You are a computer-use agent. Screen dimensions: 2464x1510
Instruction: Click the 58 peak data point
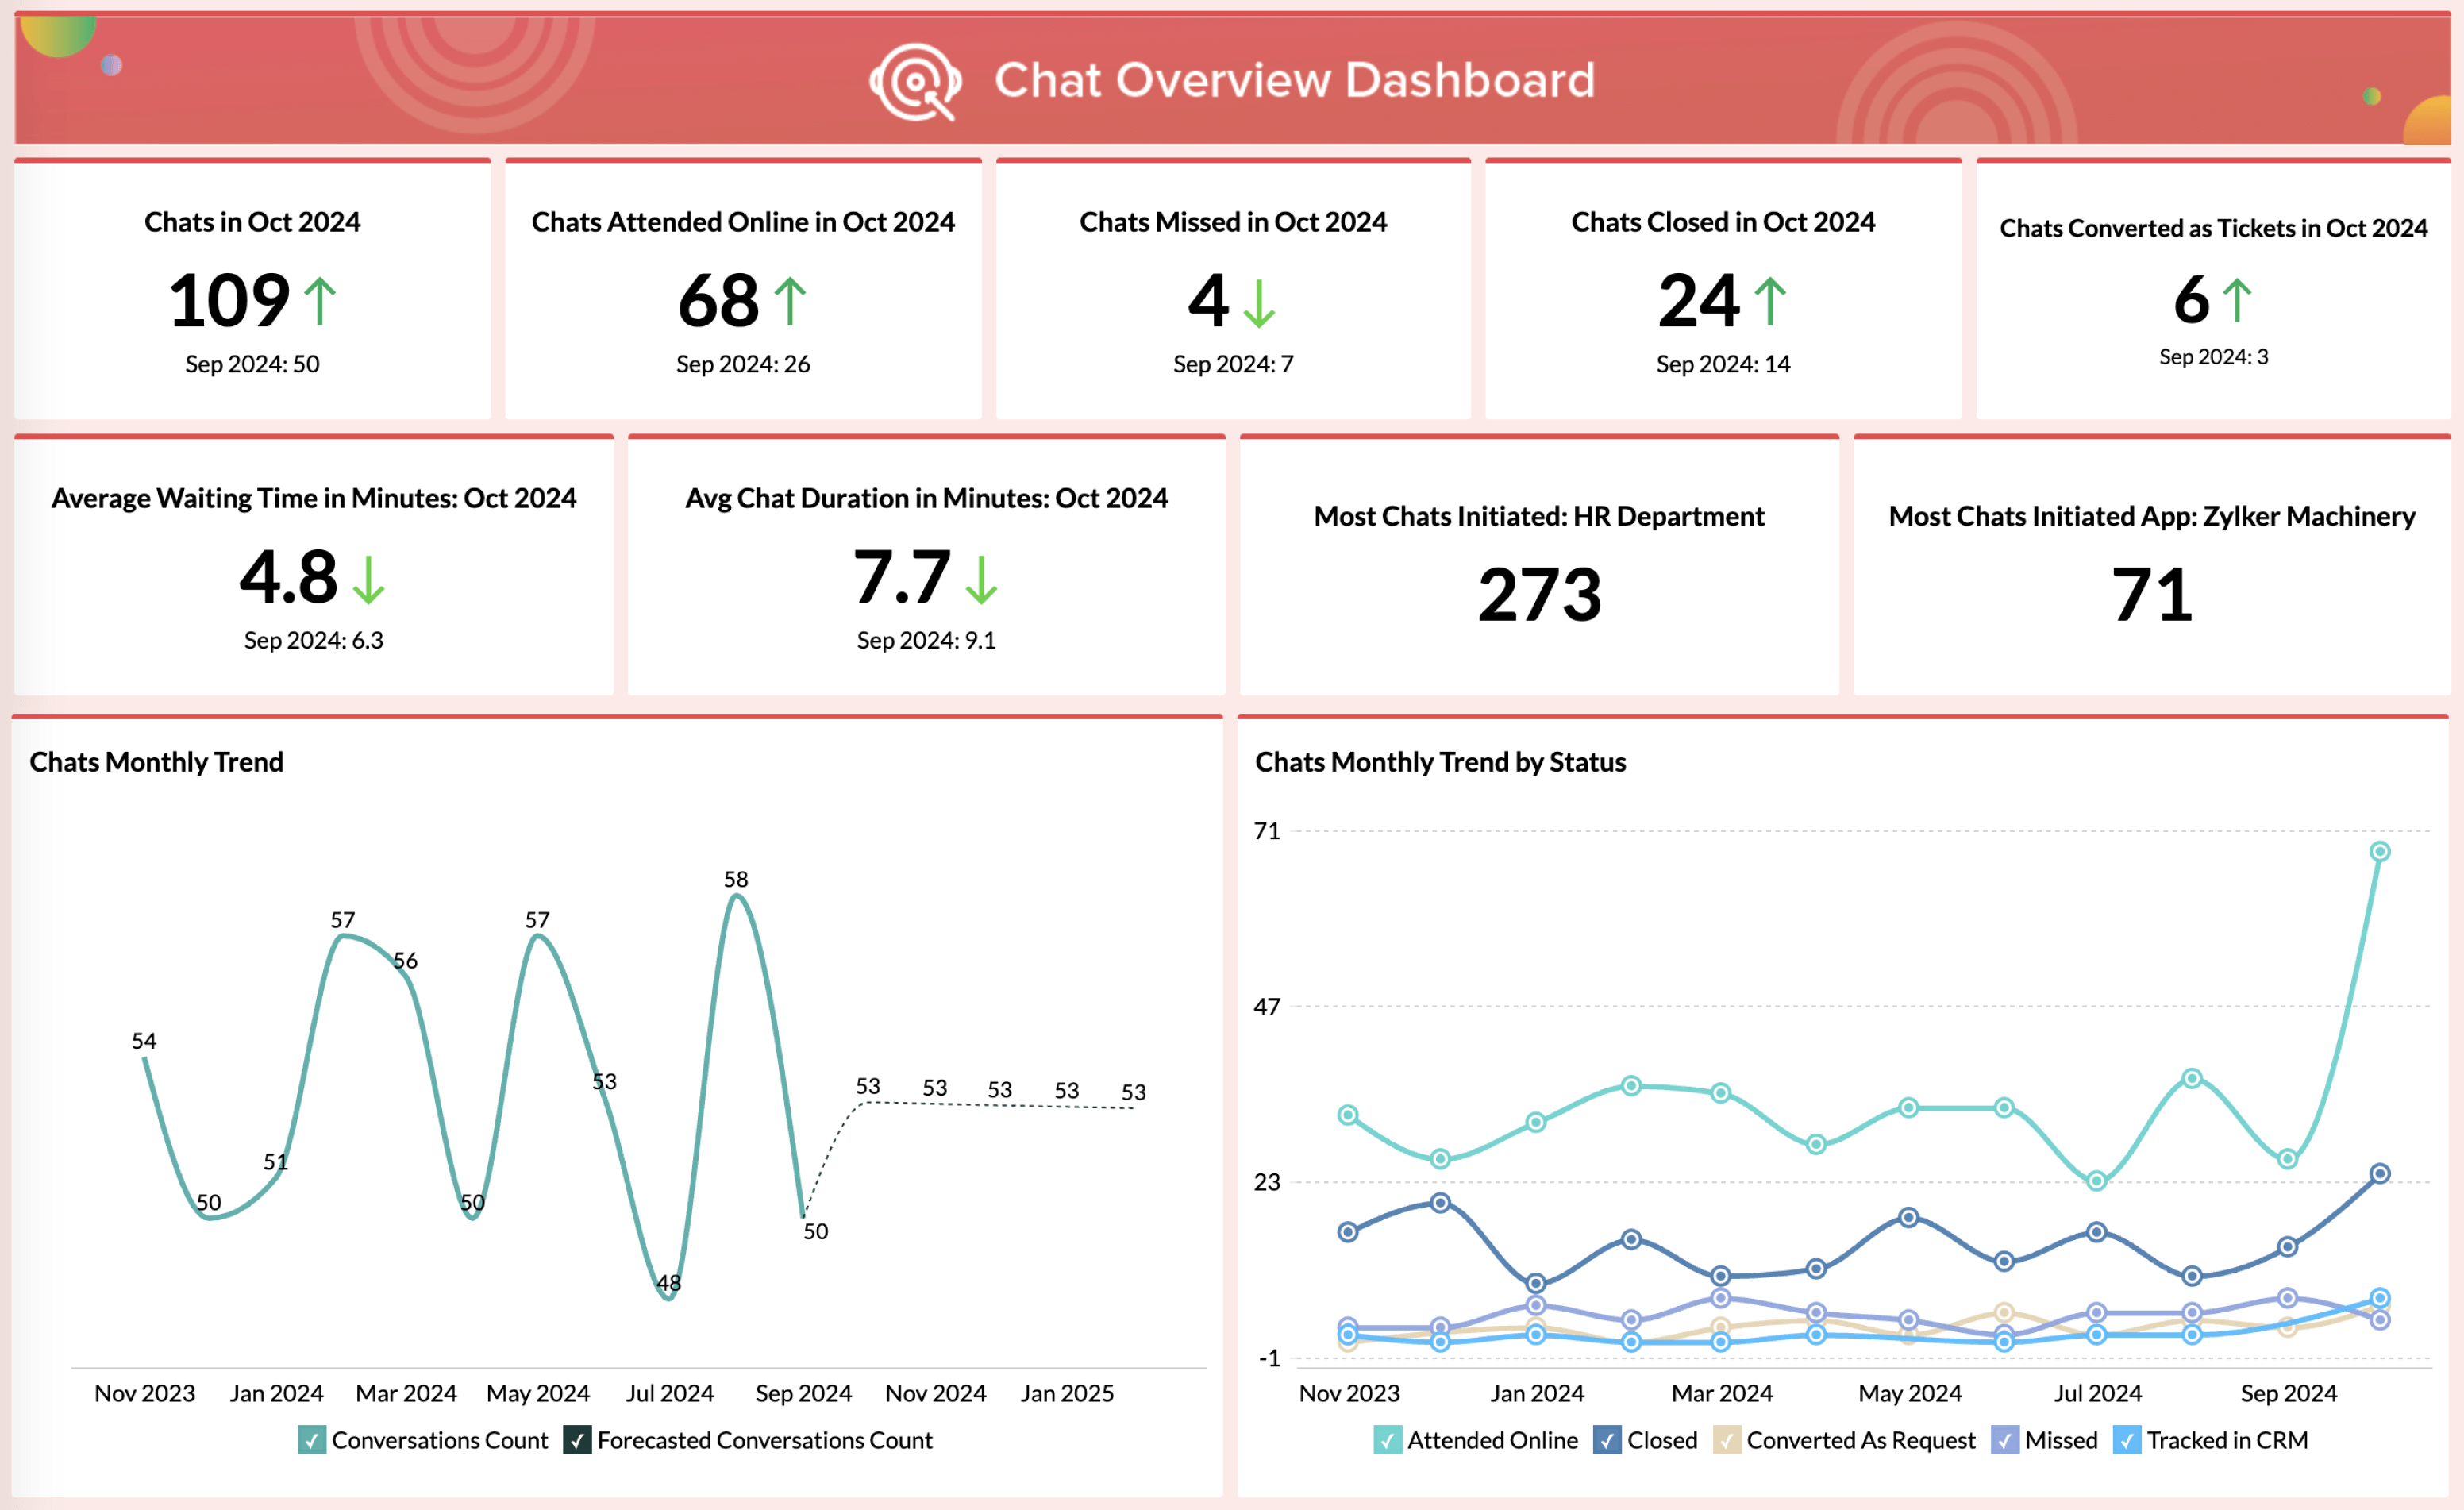[x=737, y=896]
